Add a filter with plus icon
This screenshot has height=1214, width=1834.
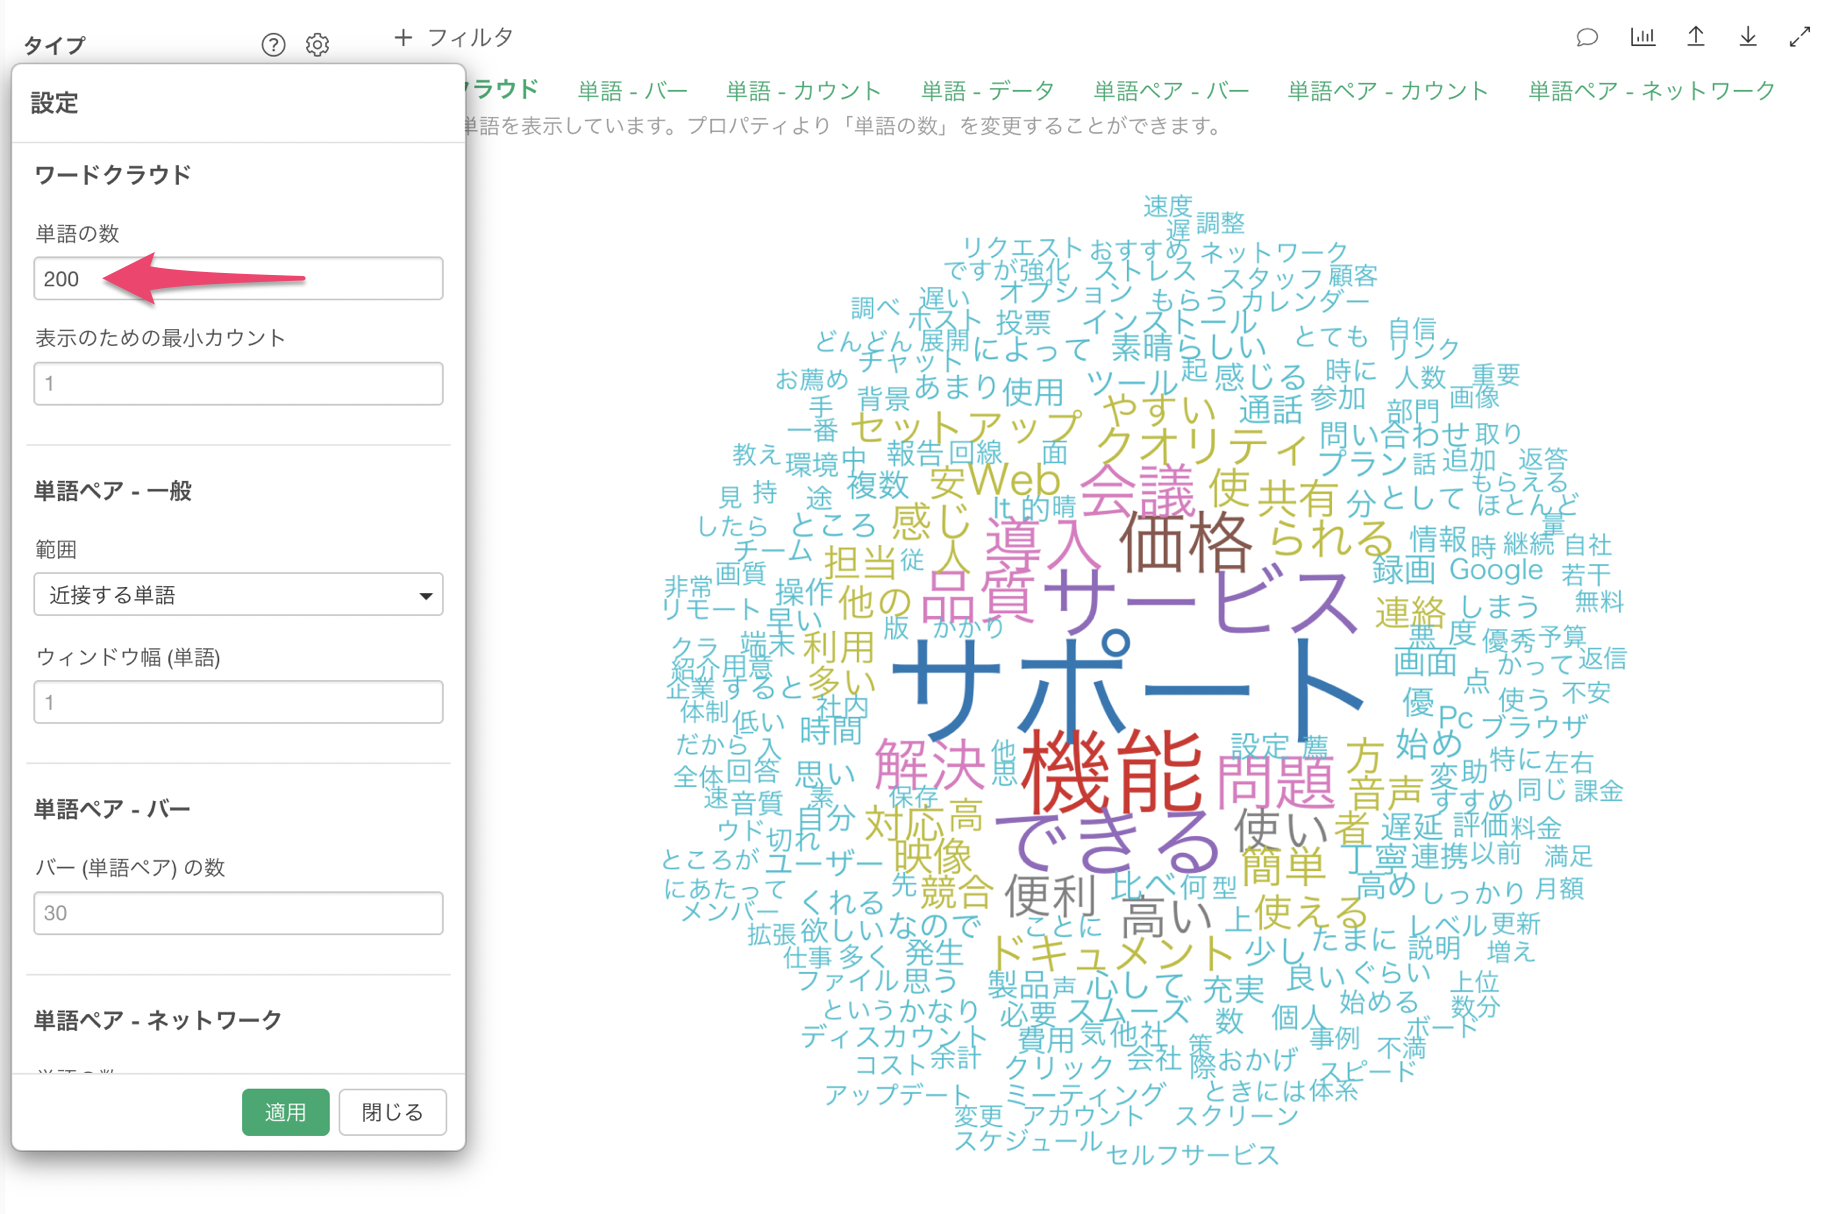pyautogui.click(x=403, y=38)
